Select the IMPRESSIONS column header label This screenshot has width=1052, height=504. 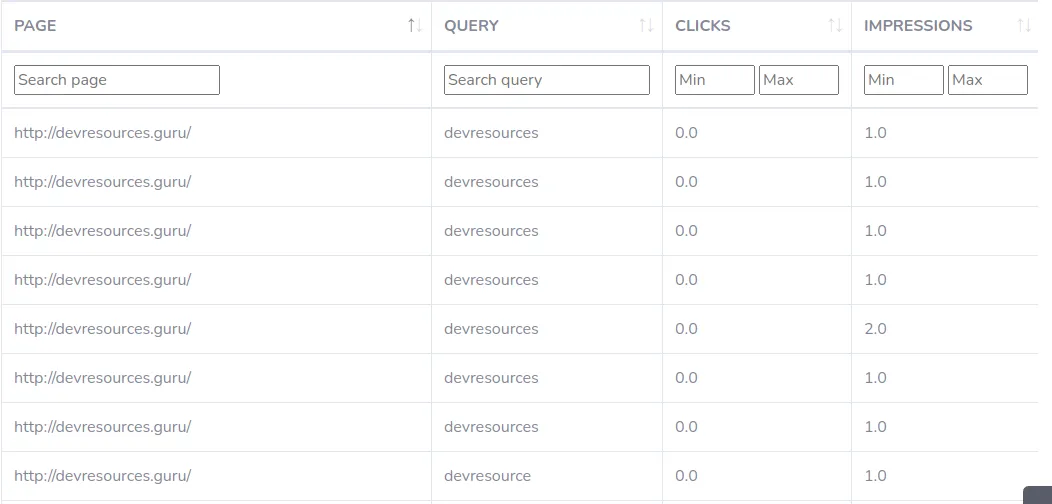coord(918,26)
